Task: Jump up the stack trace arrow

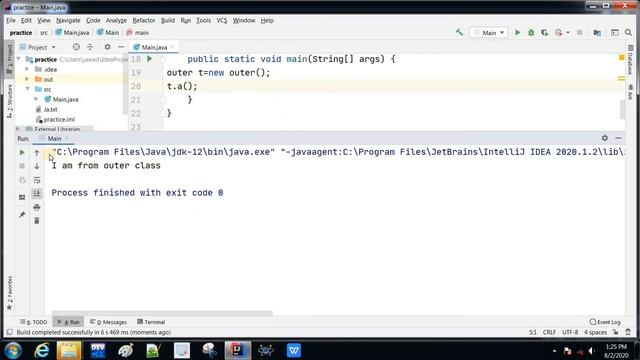Action: click(x=37, y=152)
